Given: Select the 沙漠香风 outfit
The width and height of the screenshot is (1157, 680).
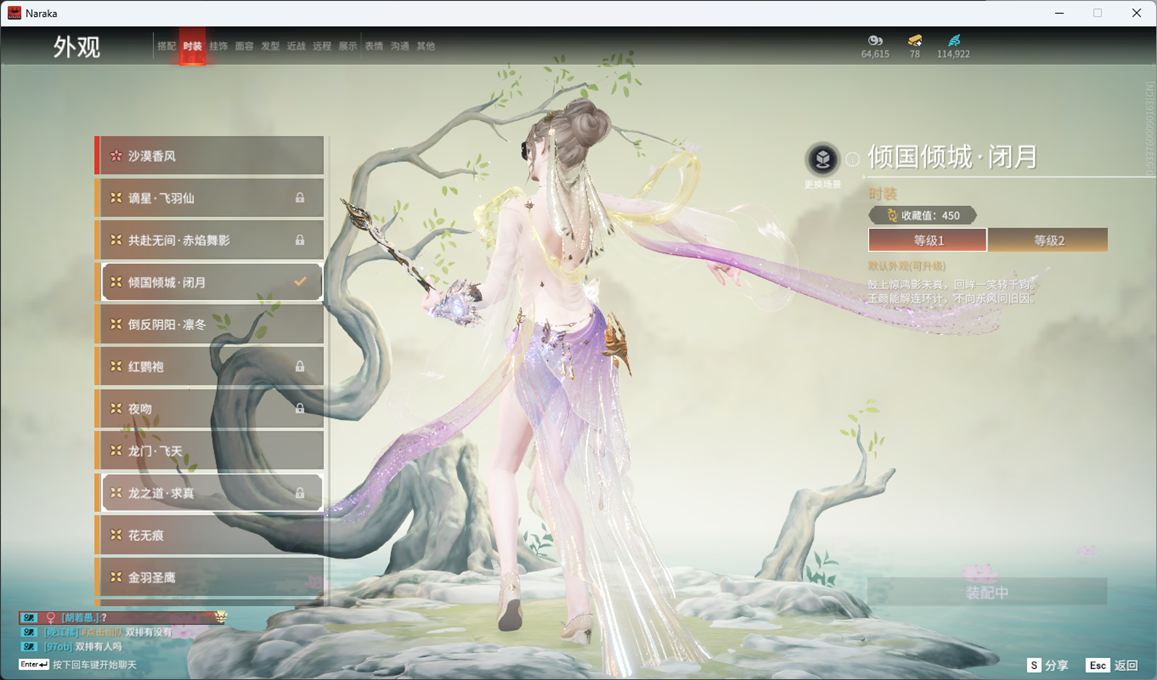Looking at the screenshot, I should coord(210,156).
